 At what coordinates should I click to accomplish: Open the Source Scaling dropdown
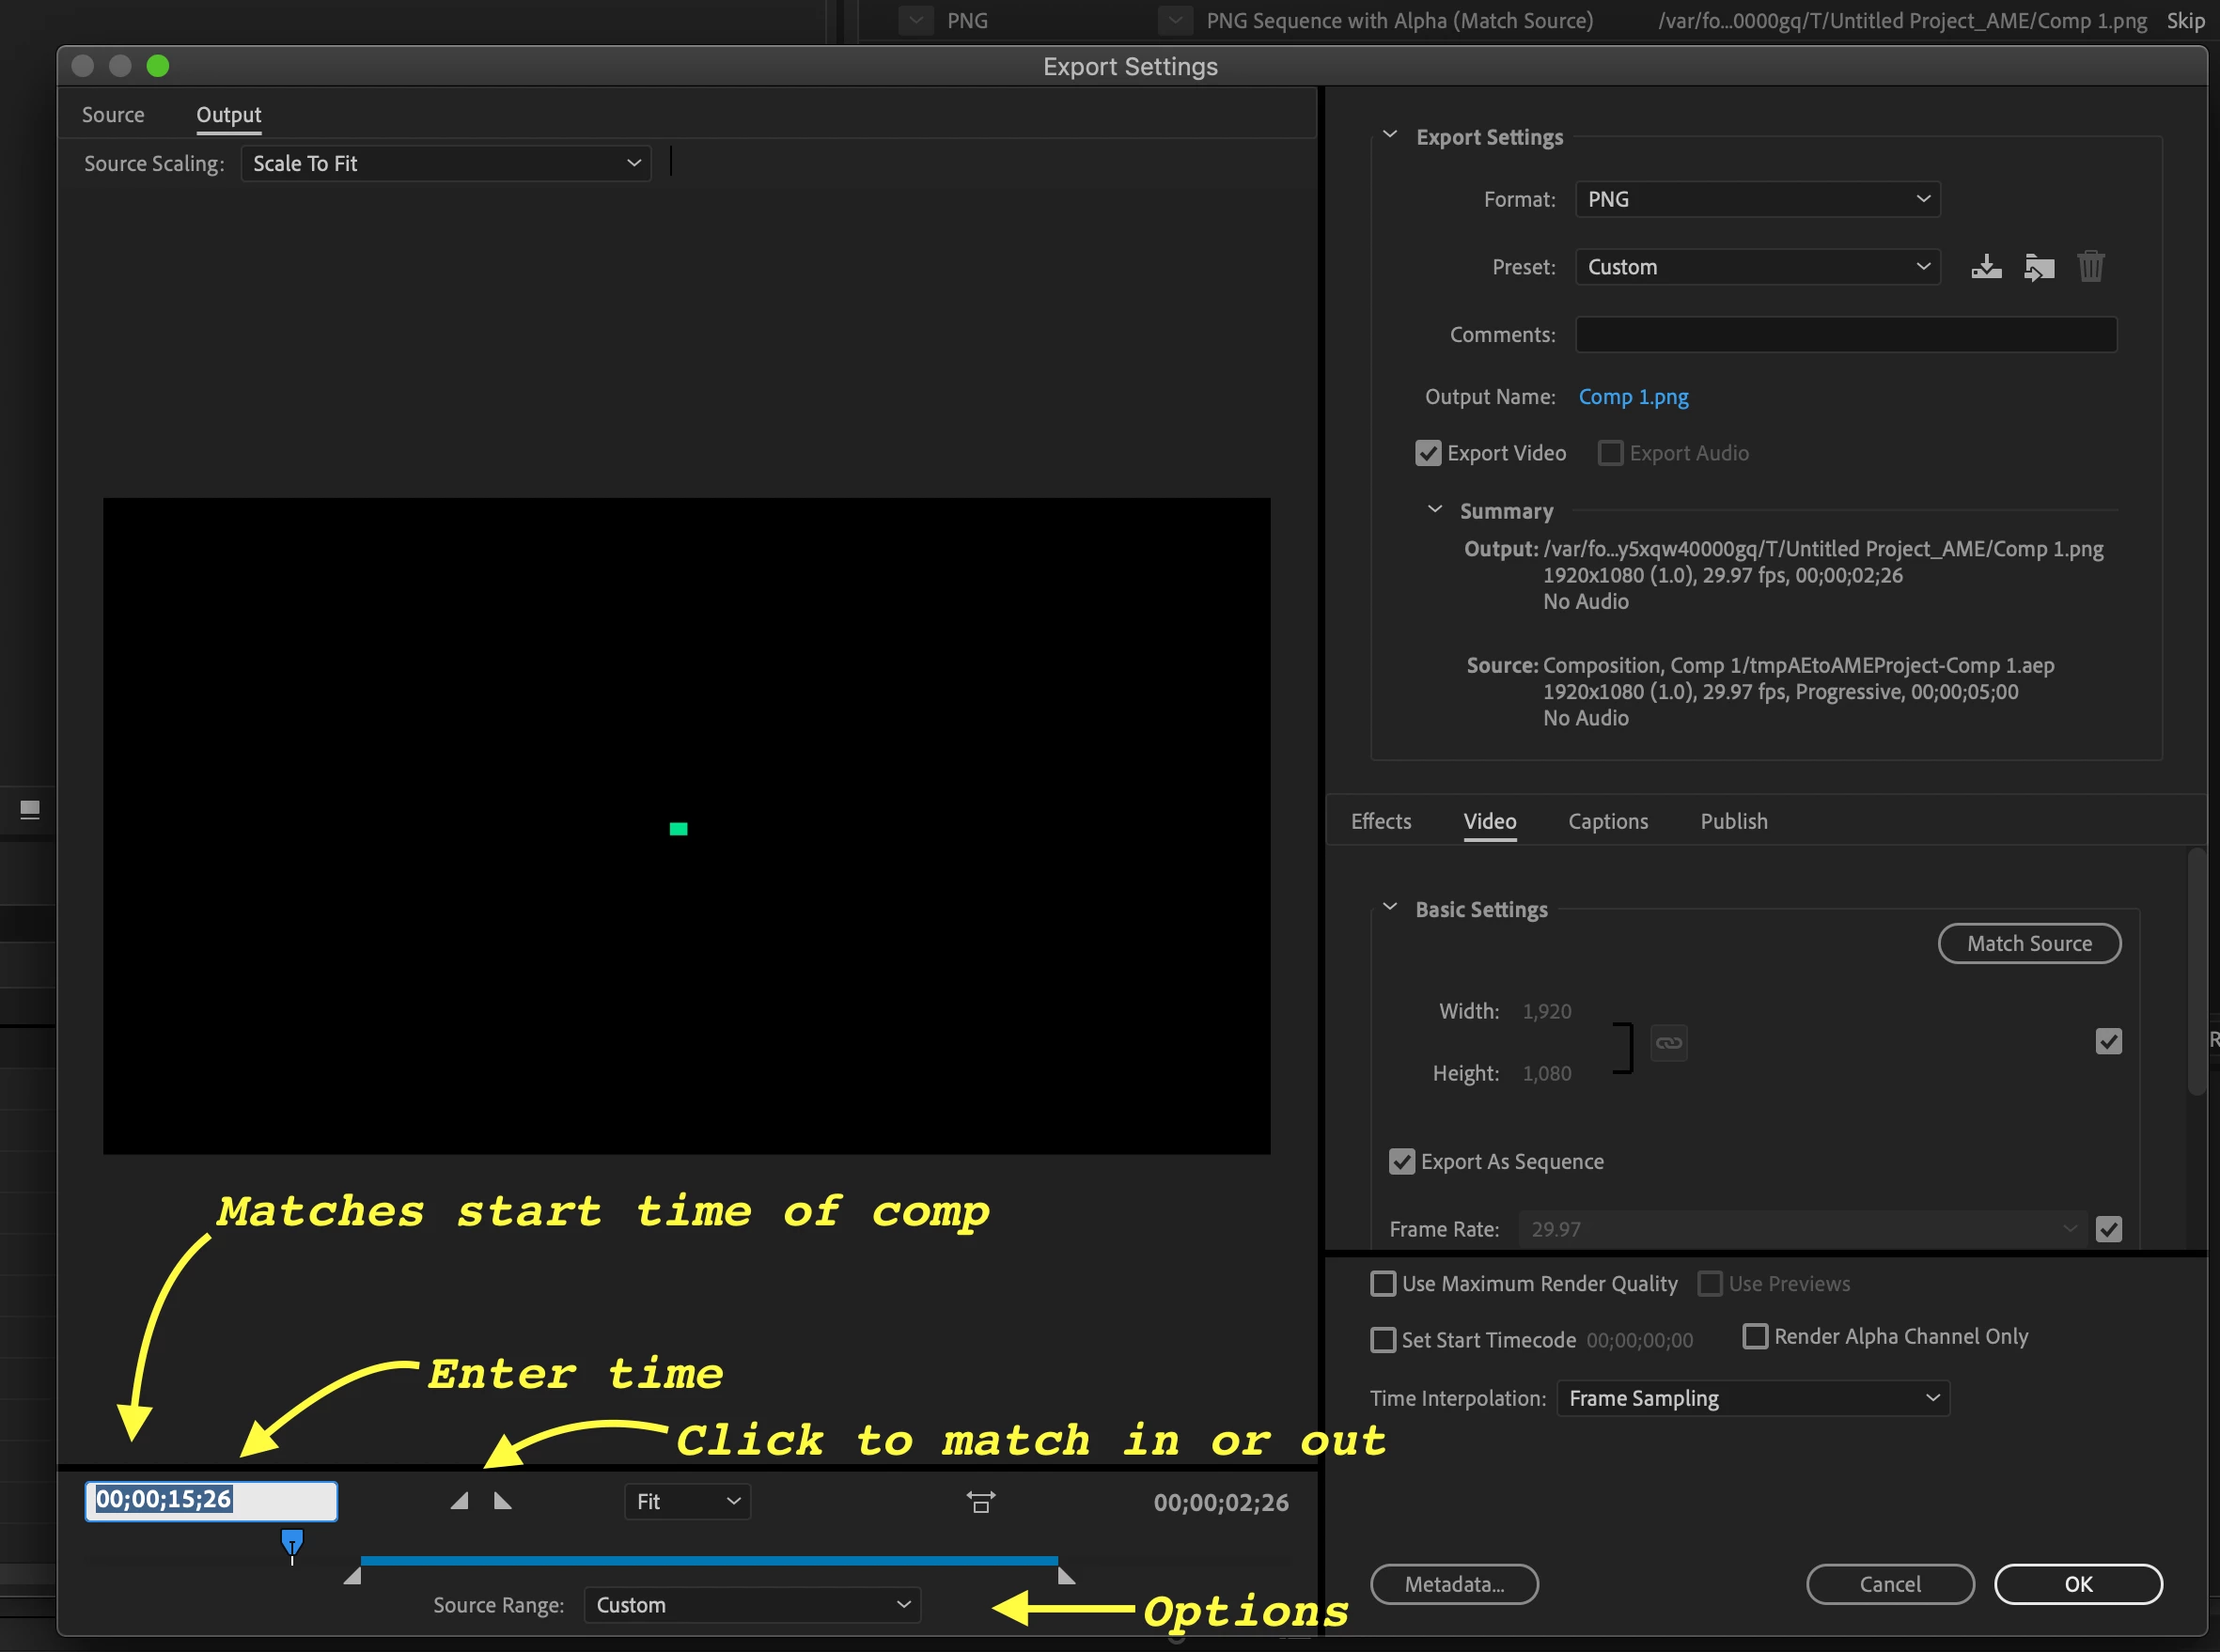445,164
